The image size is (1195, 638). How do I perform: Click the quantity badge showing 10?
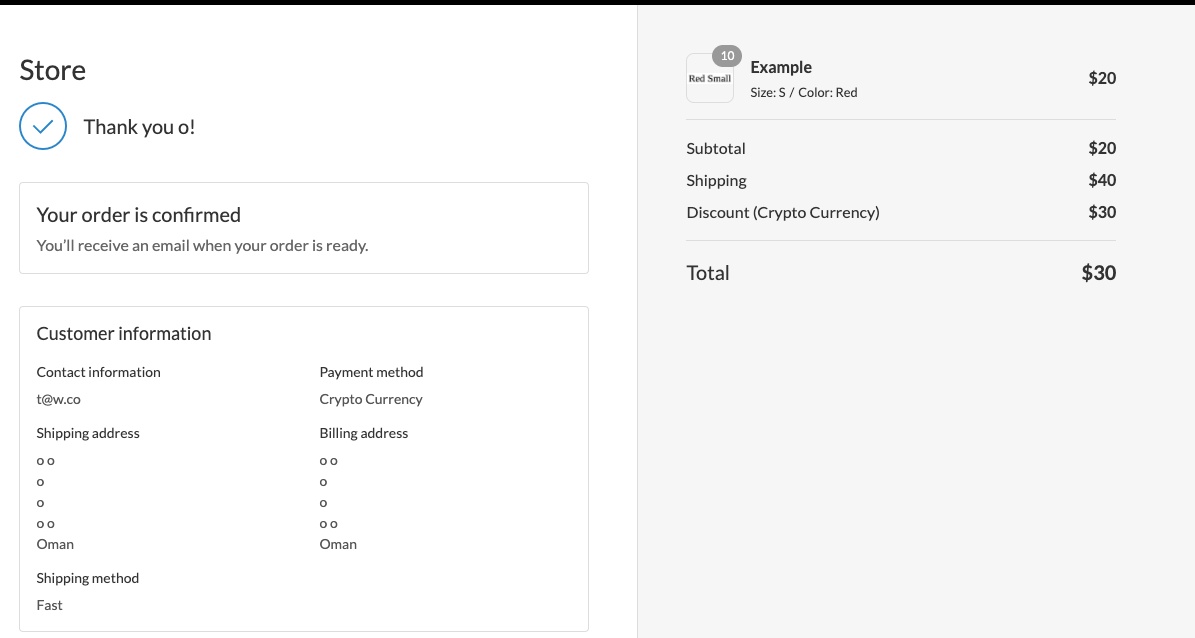(727, 56)
